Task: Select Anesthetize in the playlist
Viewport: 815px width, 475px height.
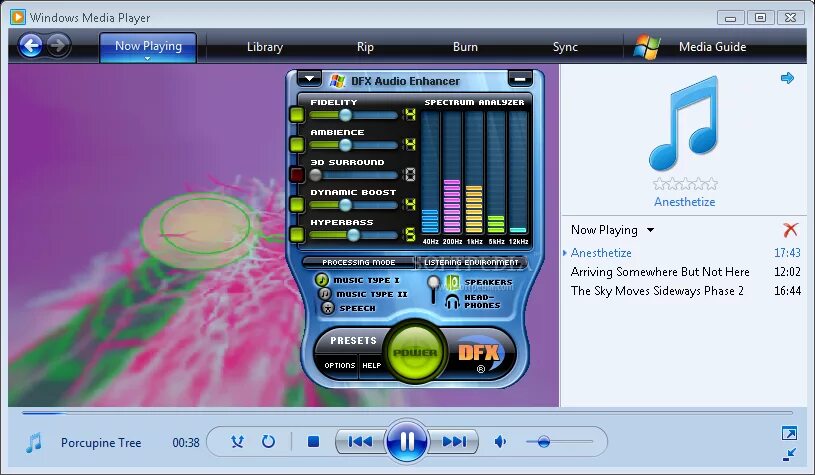Action: pyautogui.click(x=601, y=253)
